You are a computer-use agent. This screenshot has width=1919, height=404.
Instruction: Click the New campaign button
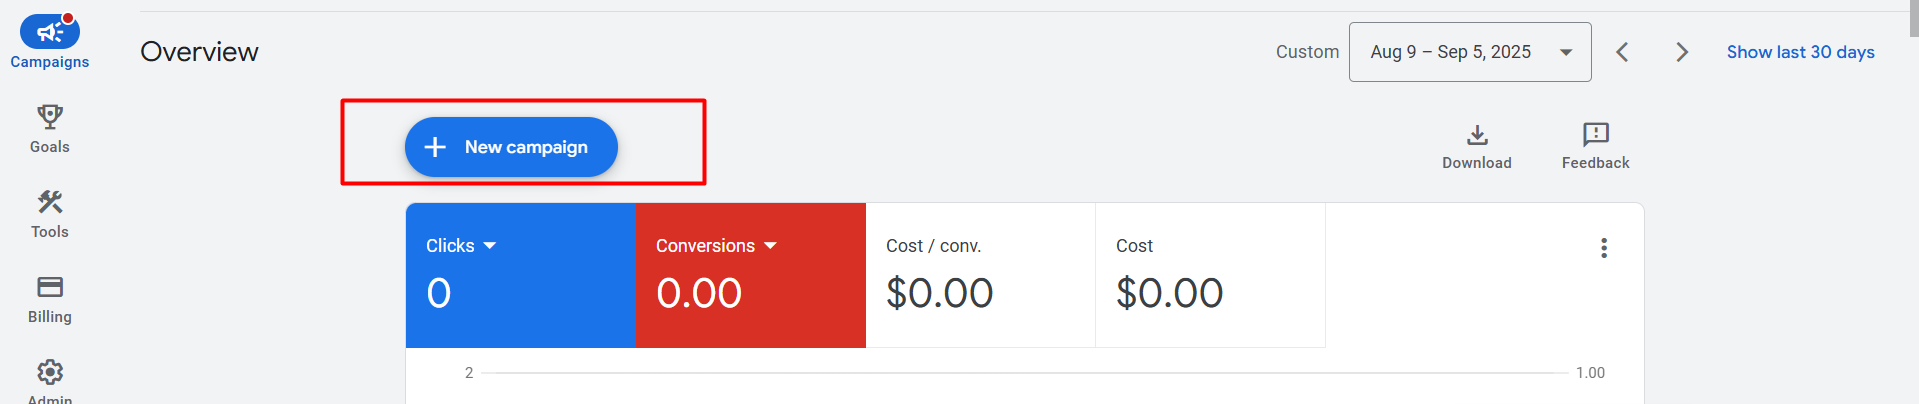tap(511, 147)
